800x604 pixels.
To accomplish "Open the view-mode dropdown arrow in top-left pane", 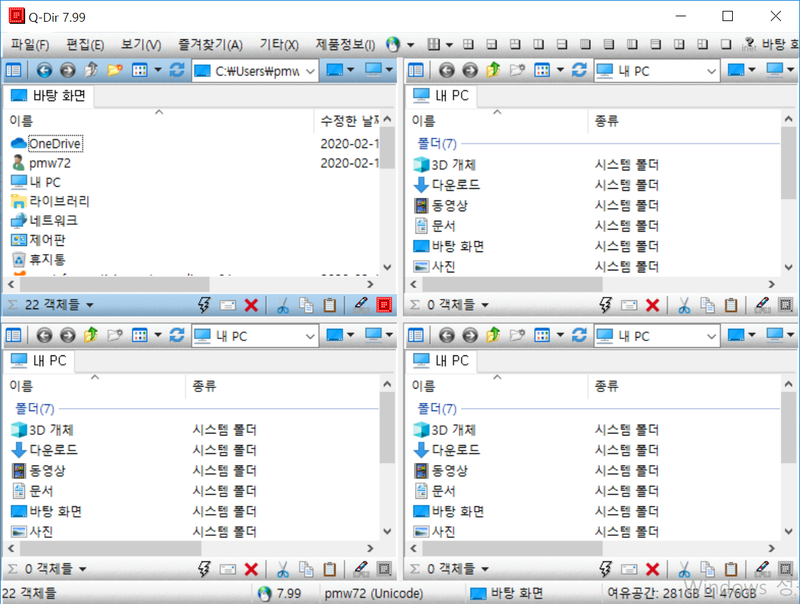I will pyautogui.click(x=158, y=70).
